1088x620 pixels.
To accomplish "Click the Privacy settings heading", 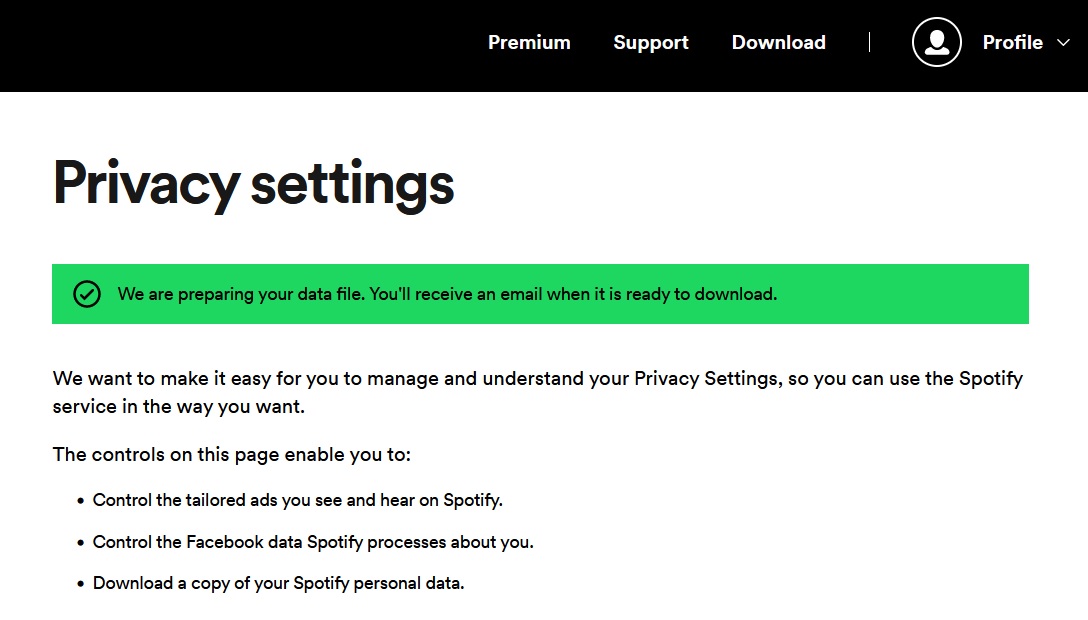I will (253, 184).
